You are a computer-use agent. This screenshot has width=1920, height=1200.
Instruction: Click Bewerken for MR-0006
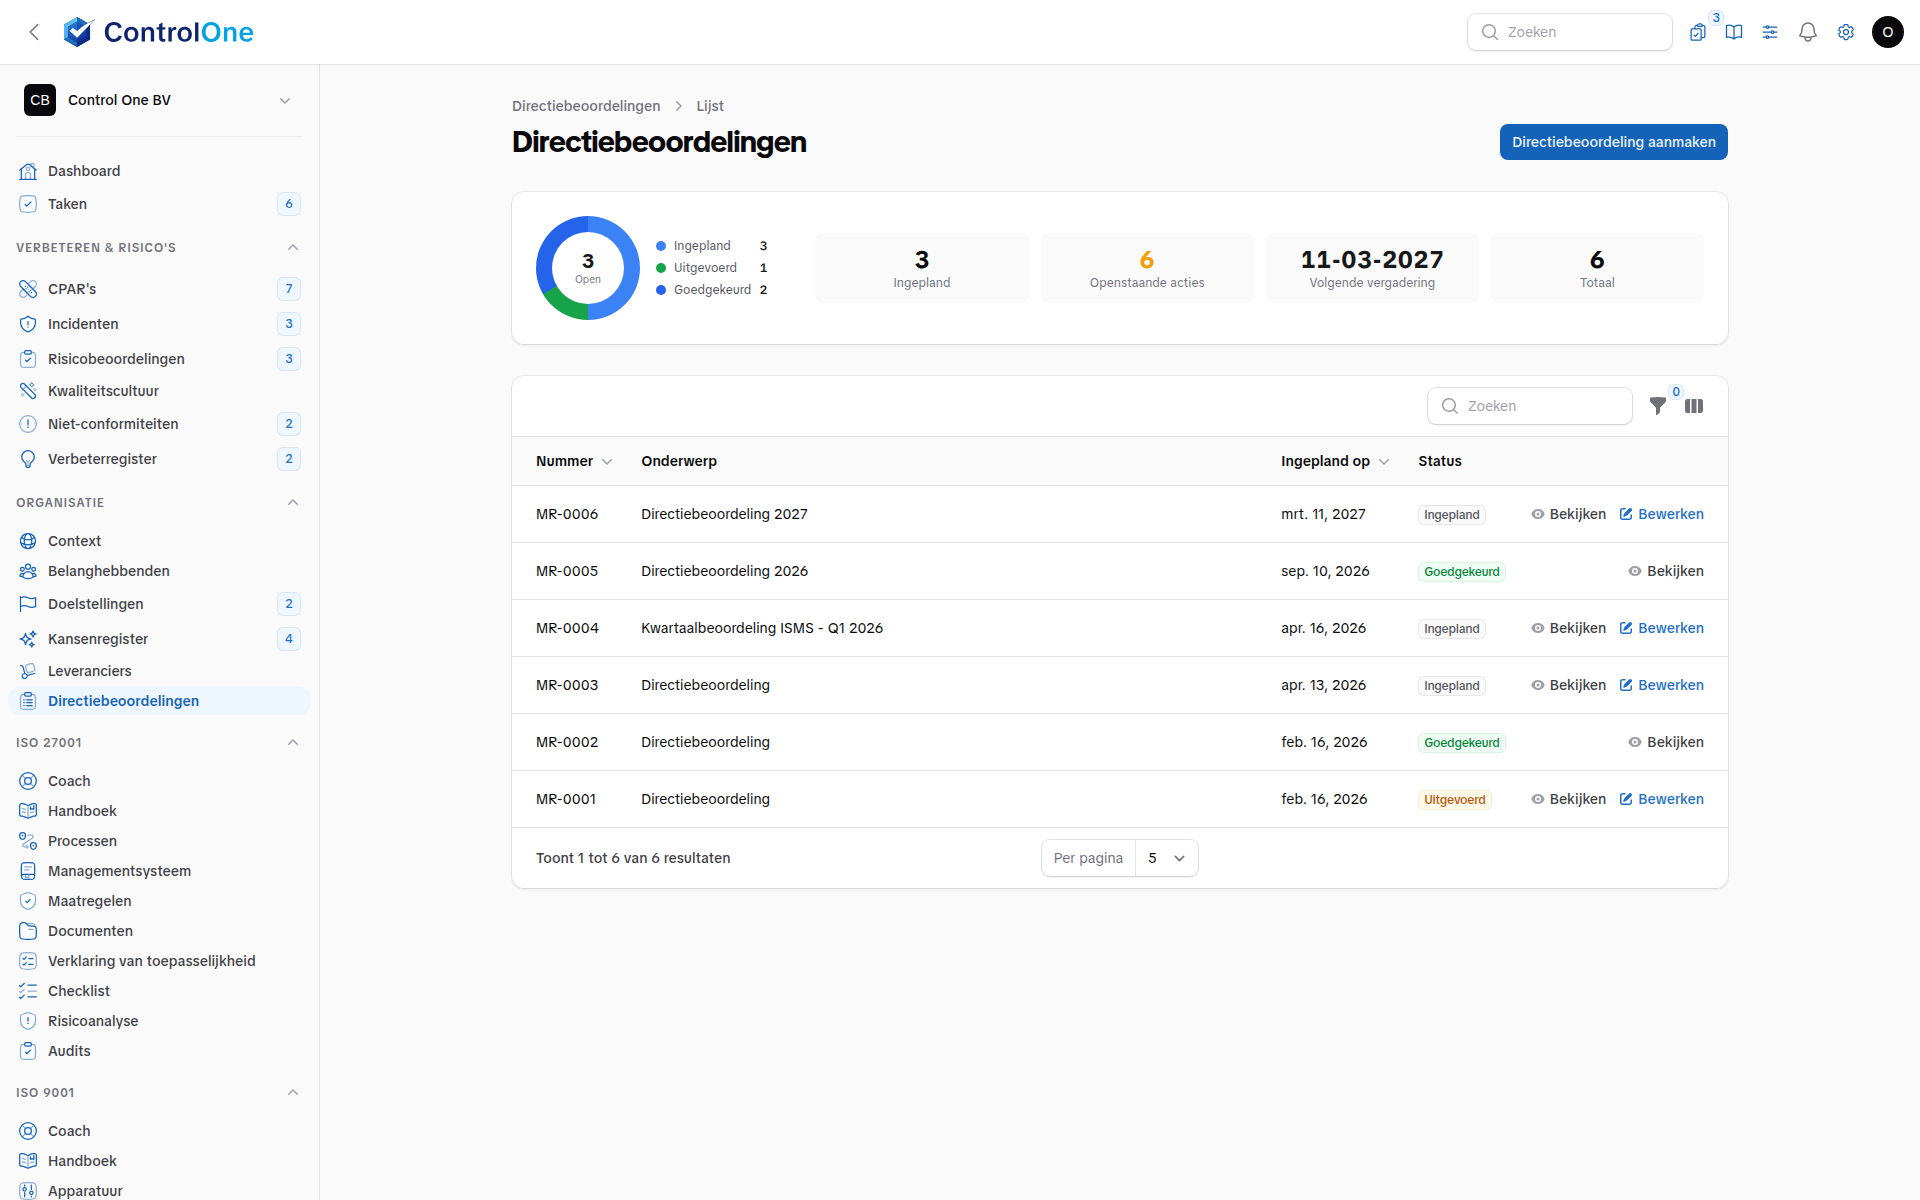click(x=1661, y=514)
